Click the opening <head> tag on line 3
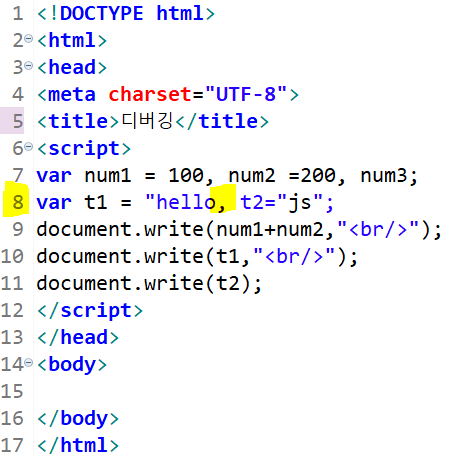 (x=72, y=68)
